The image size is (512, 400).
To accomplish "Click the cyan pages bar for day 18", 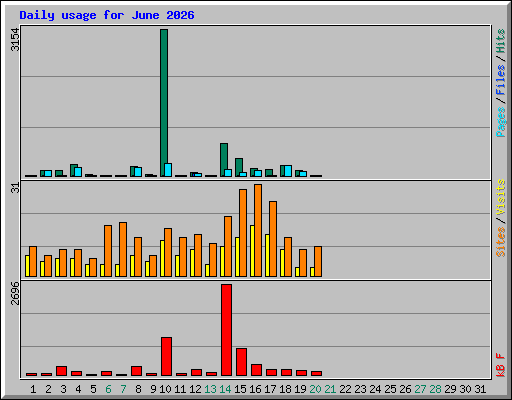I will (x=288, y=171).
